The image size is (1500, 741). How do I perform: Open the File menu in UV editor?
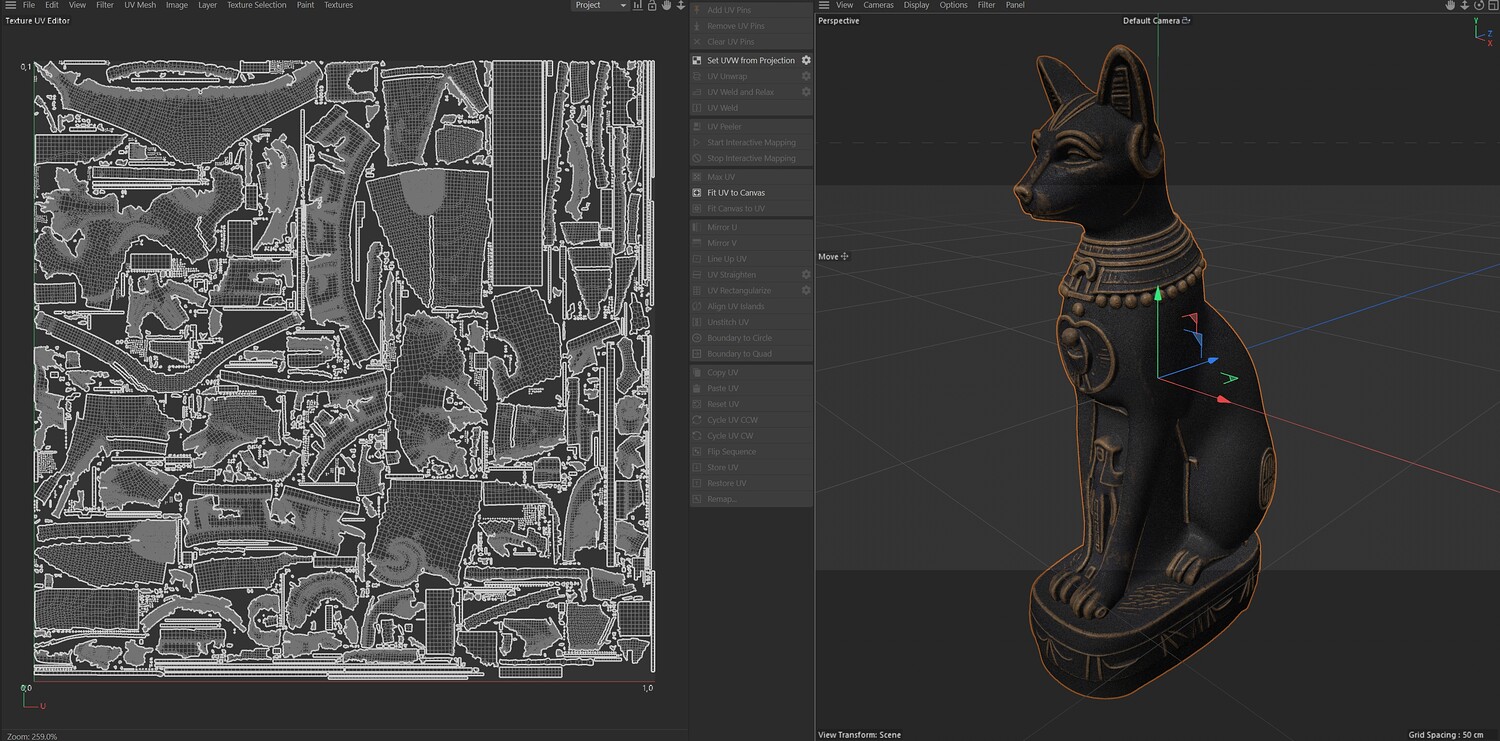coord(30,5)
